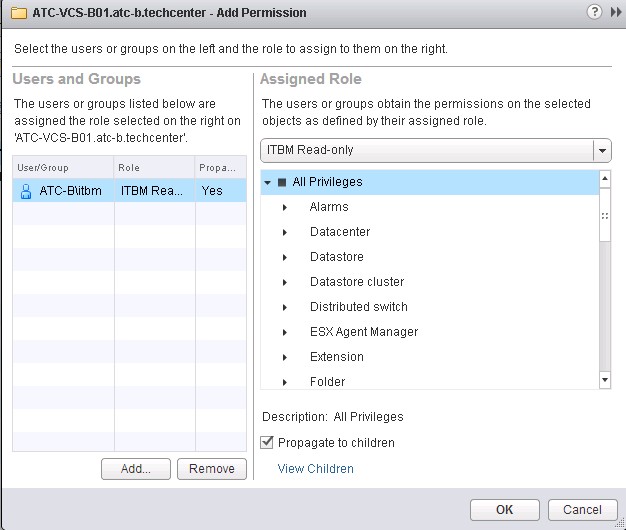The image size is (626, 530).
Task: Click the help question mark icon
Action: coord(594,13)
